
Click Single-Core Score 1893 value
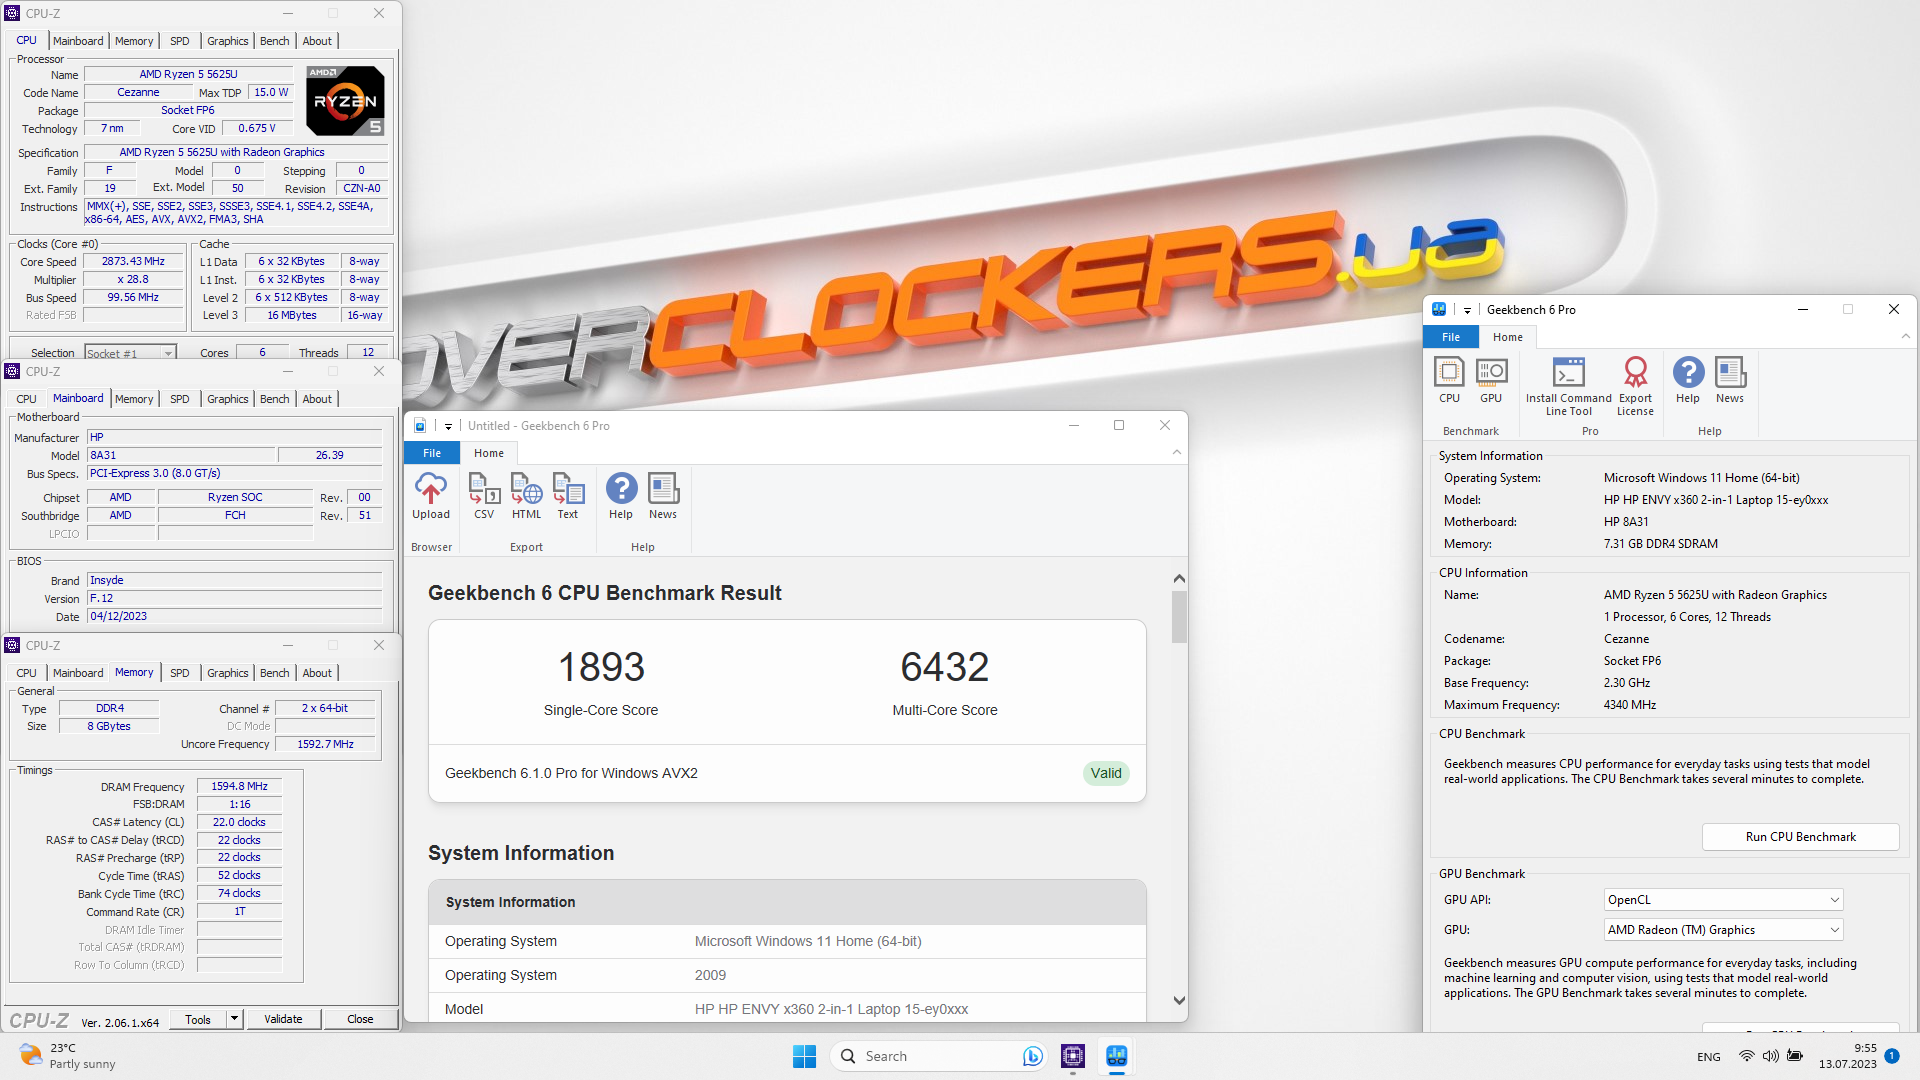pyautogui.click(x=601, y=667)
